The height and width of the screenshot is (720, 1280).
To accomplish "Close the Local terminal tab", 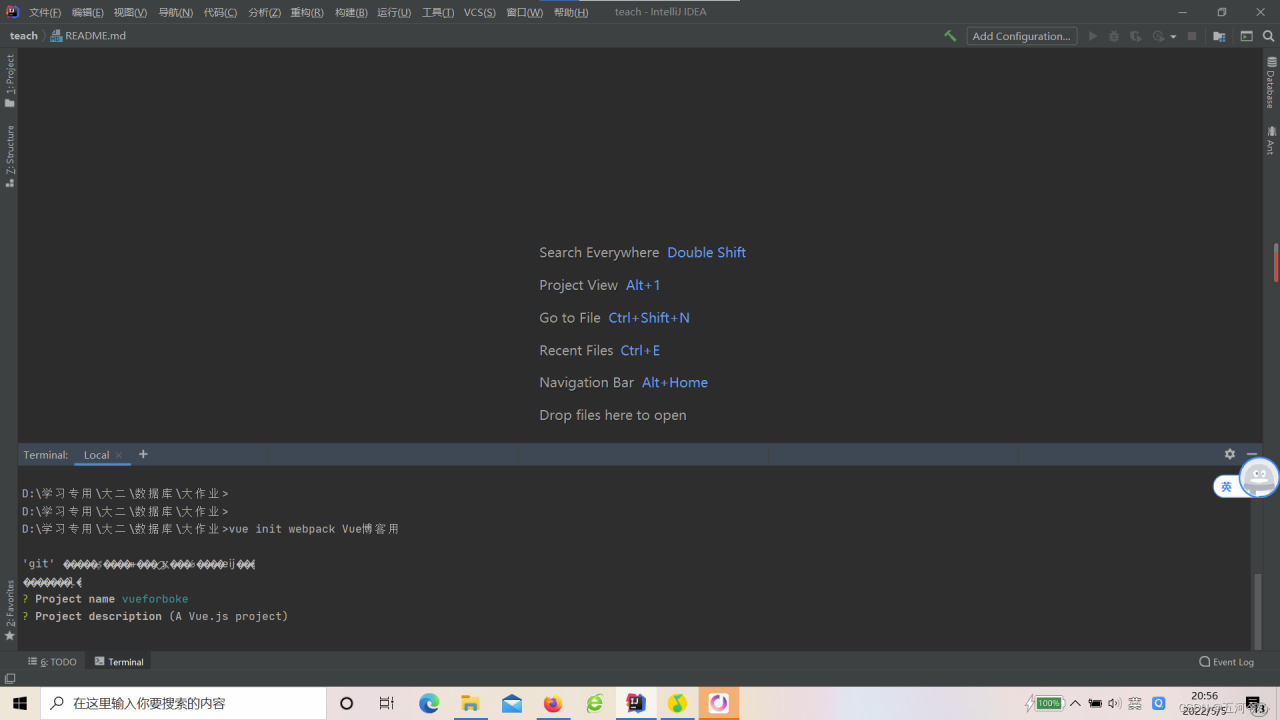I will 119,455.
